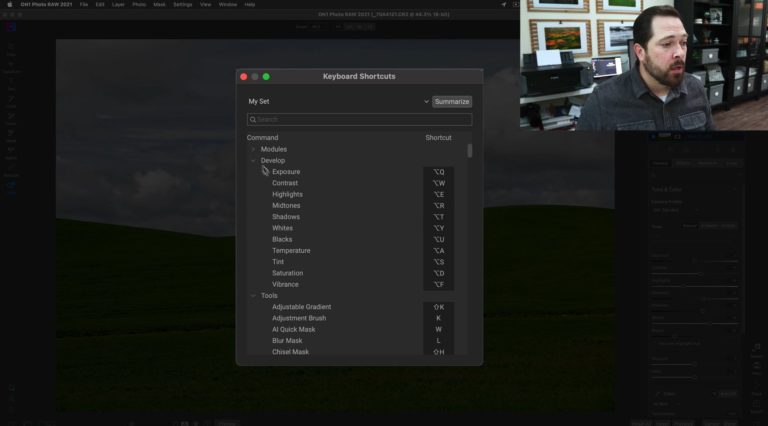Expand the Modules command group
This screenshot has width=768, height=426.
(253, 149)
